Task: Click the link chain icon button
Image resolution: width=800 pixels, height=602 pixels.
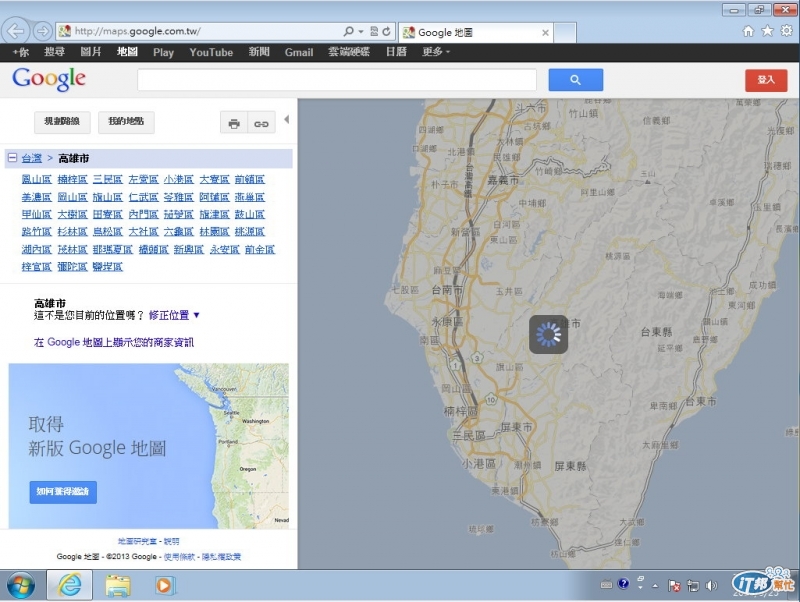Action: tap(261, 123)
